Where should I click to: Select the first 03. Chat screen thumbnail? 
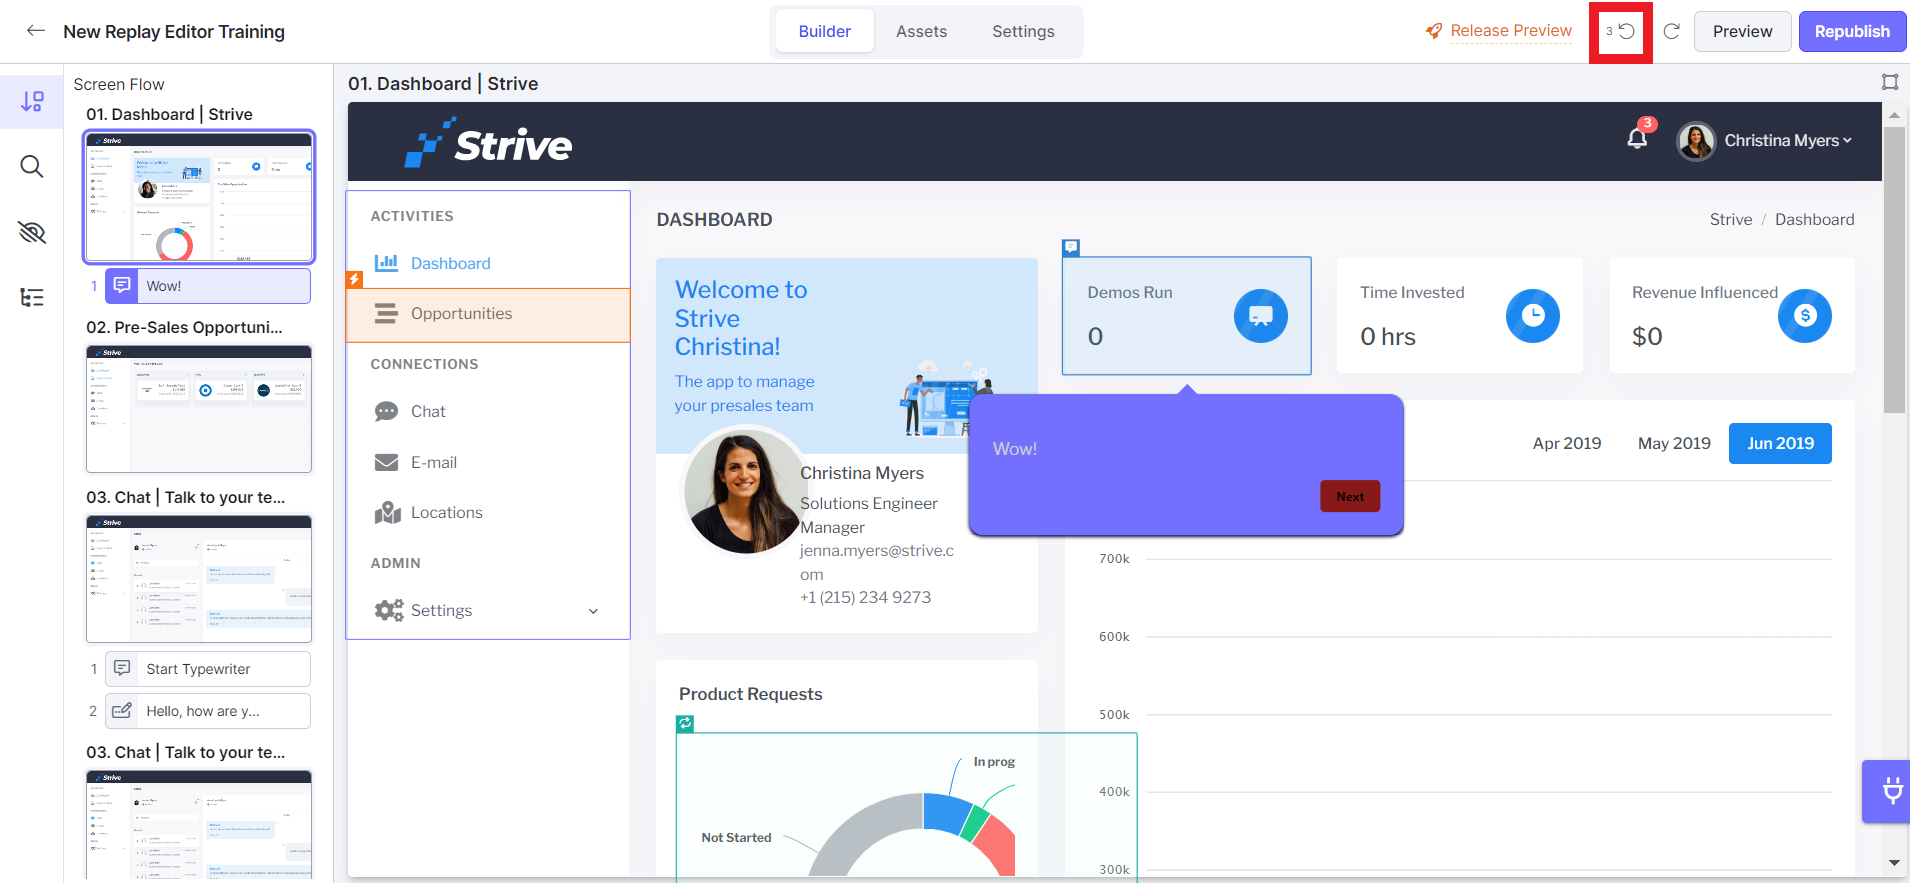tap(199, 579)
